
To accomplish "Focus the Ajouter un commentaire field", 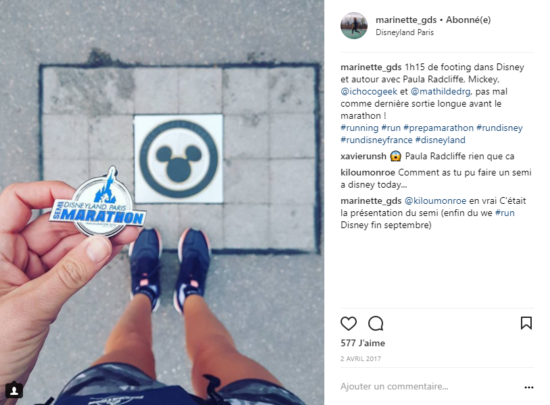I will 394,386.
